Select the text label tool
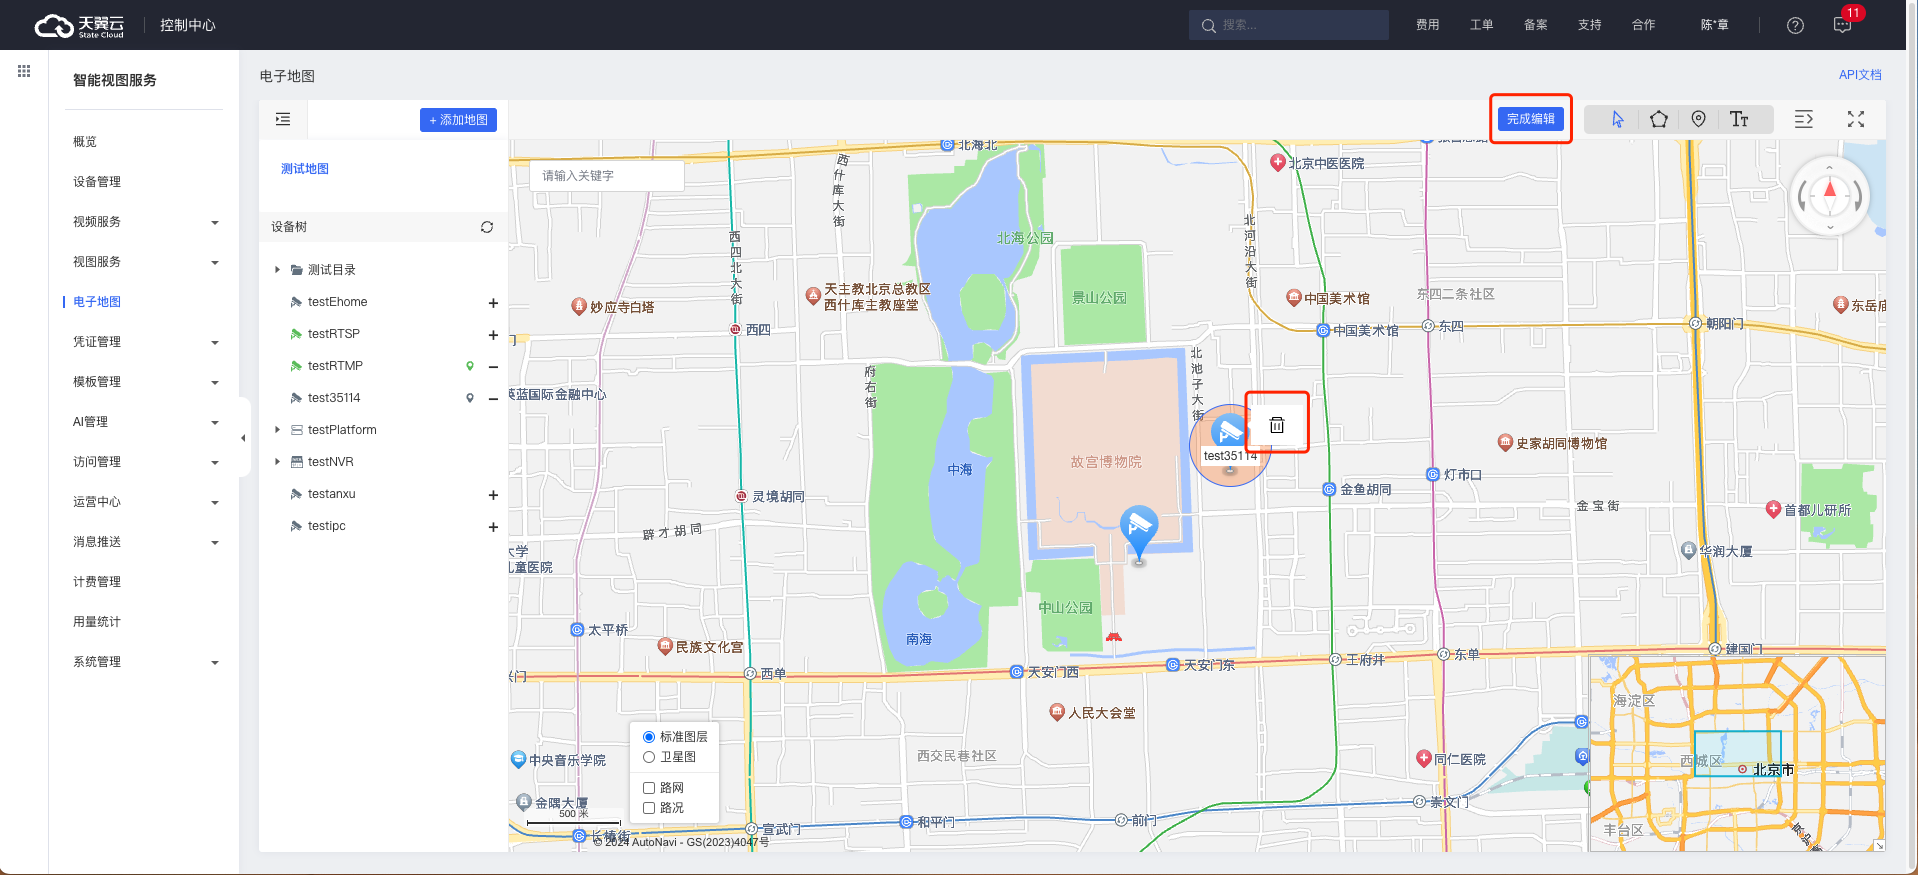 [1739, 120]
